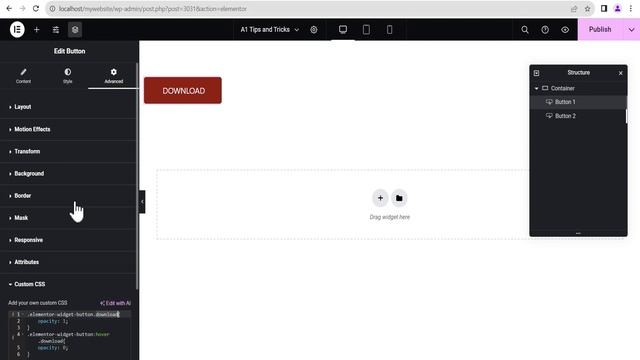This screenshot has width=640, height=360.
Task: Click the Edit with AI link
Action: (116, 303)
